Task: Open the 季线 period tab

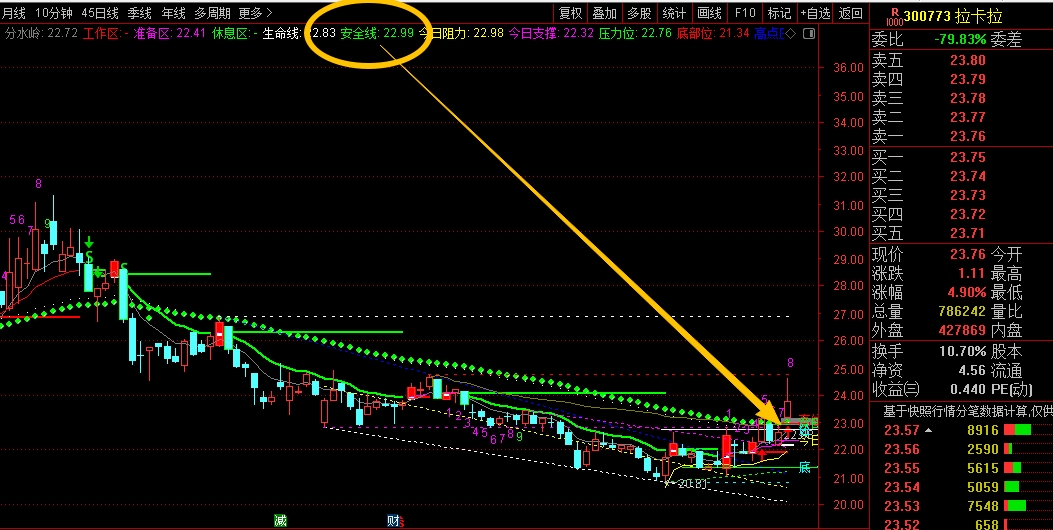Action: pyautogui.click(x=140, y=13)
